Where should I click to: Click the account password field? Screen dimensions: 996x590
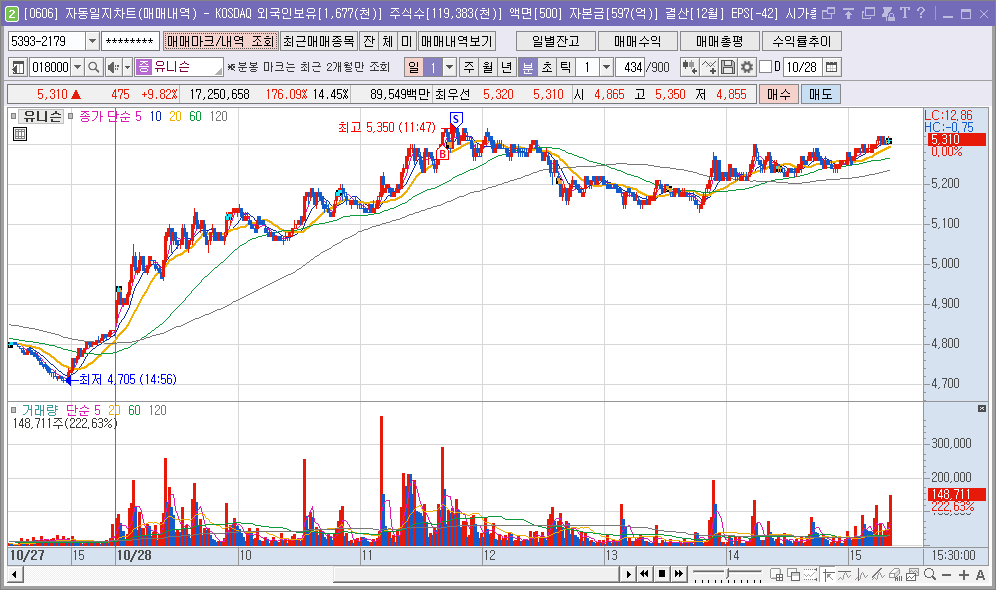pos(130,41)
